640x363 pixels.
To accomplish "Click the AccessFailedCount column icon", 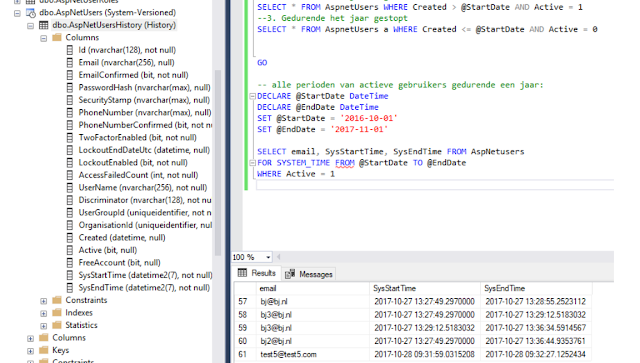I will (x=70, y=175).
